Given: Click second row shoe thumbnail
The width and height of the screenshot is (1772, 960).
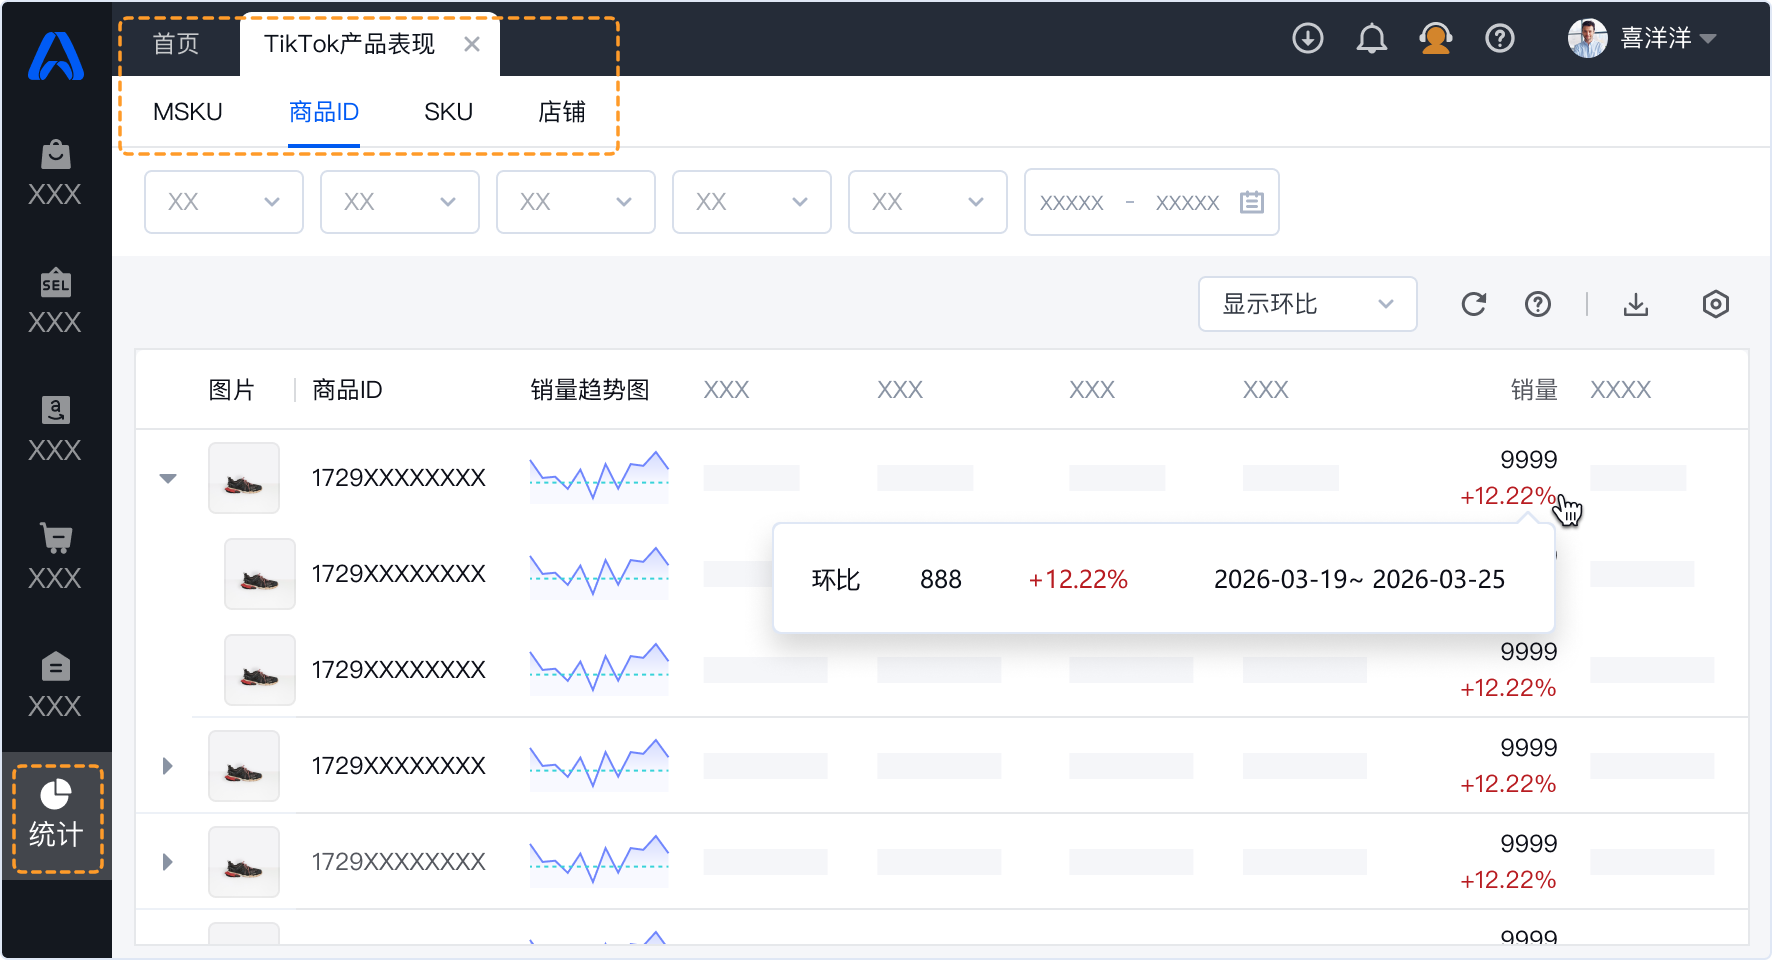Looking at the screenshot, I should 260,574.
